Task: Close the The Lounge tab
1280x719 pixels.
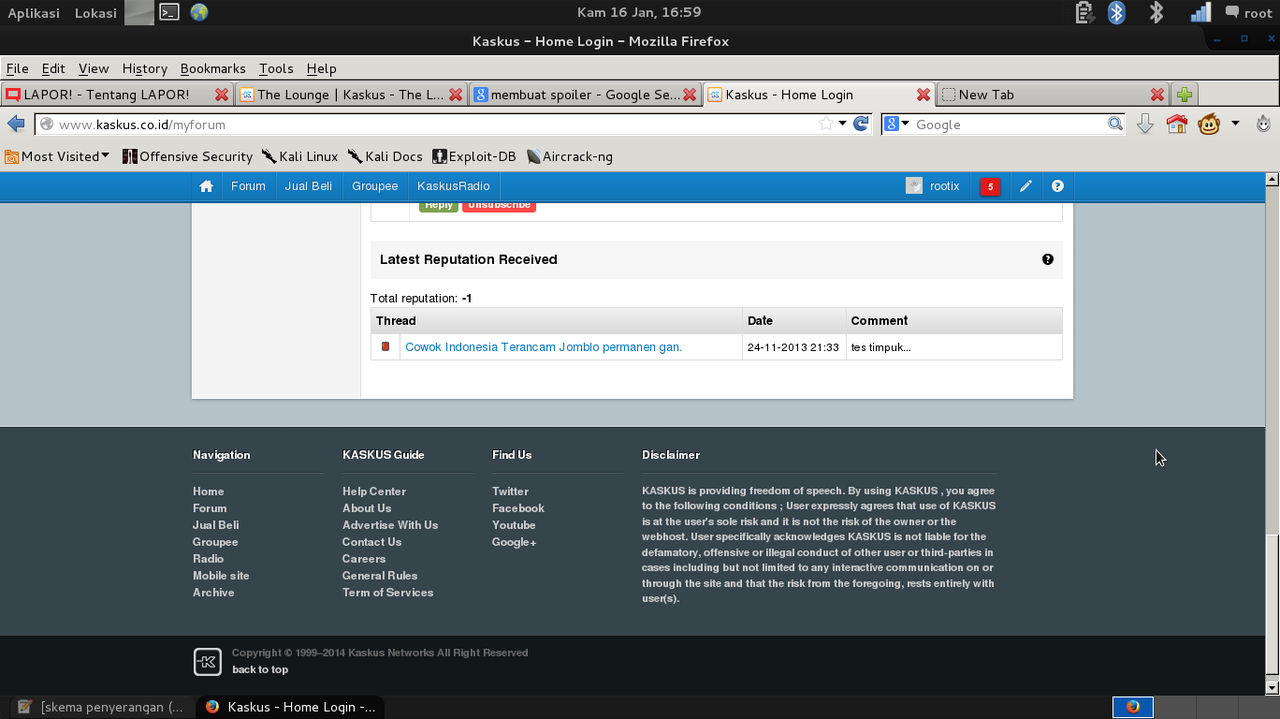Action: (x=456, y=94)
